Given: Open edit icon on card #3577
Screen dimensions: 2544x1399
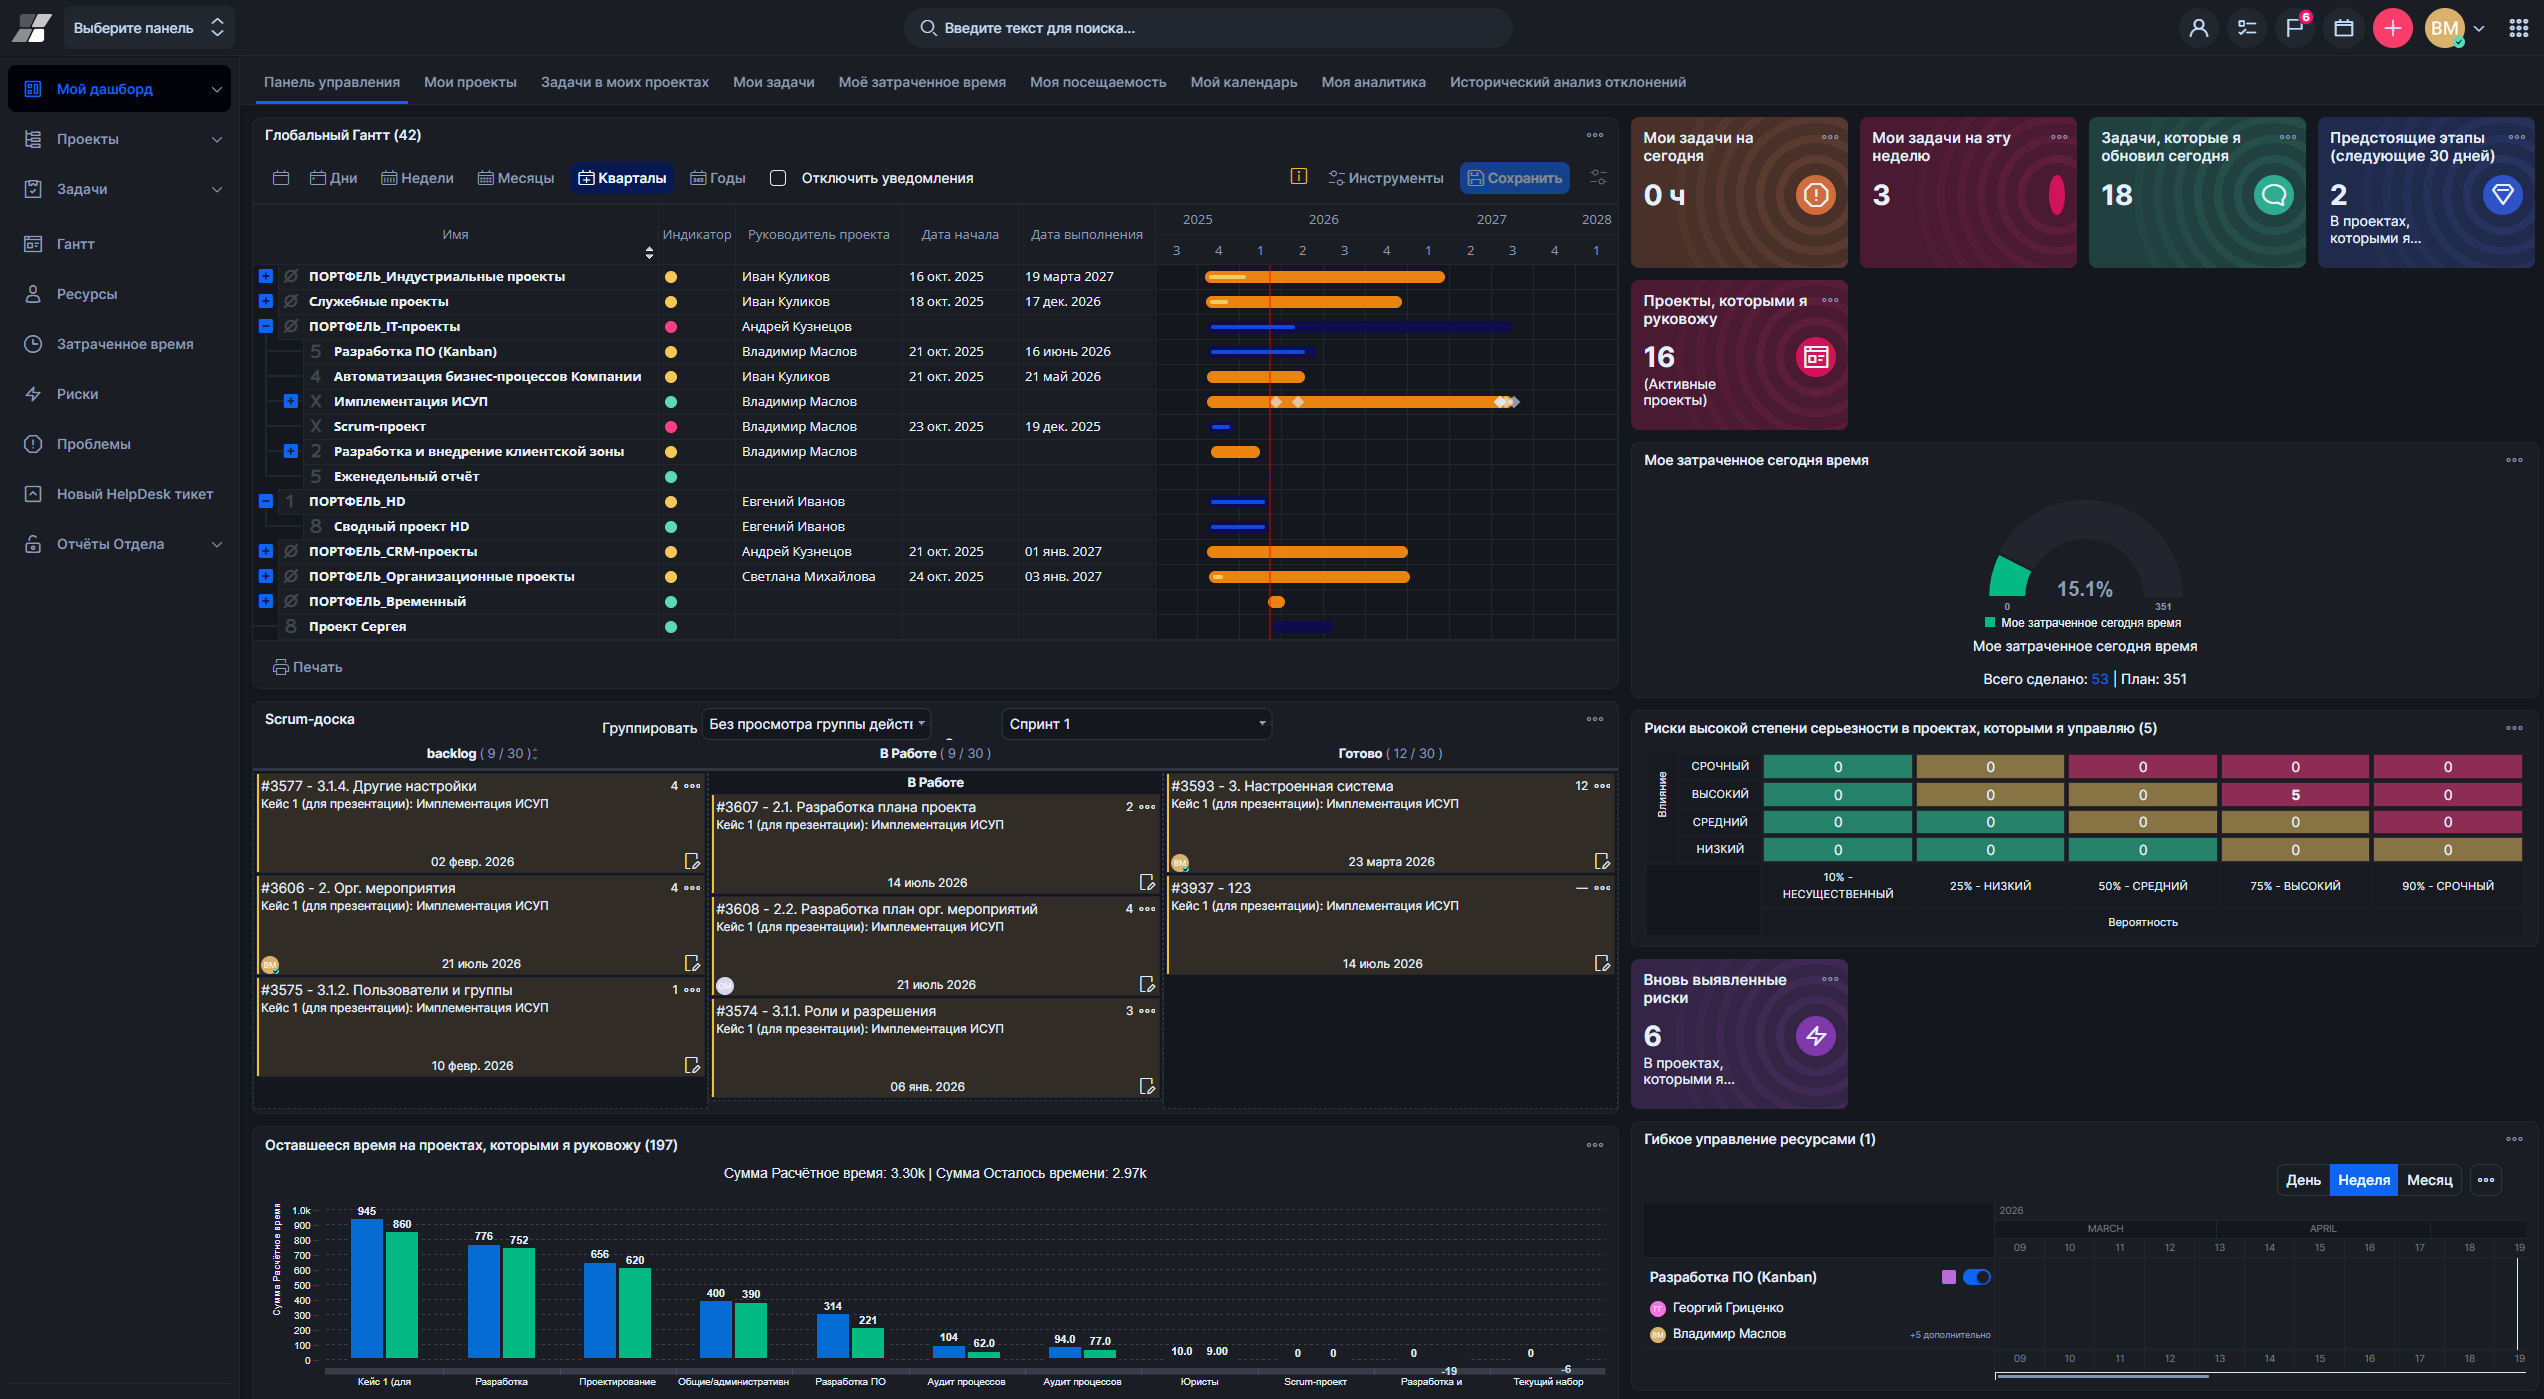Looking at the screenshot, I should coord(691,861).
